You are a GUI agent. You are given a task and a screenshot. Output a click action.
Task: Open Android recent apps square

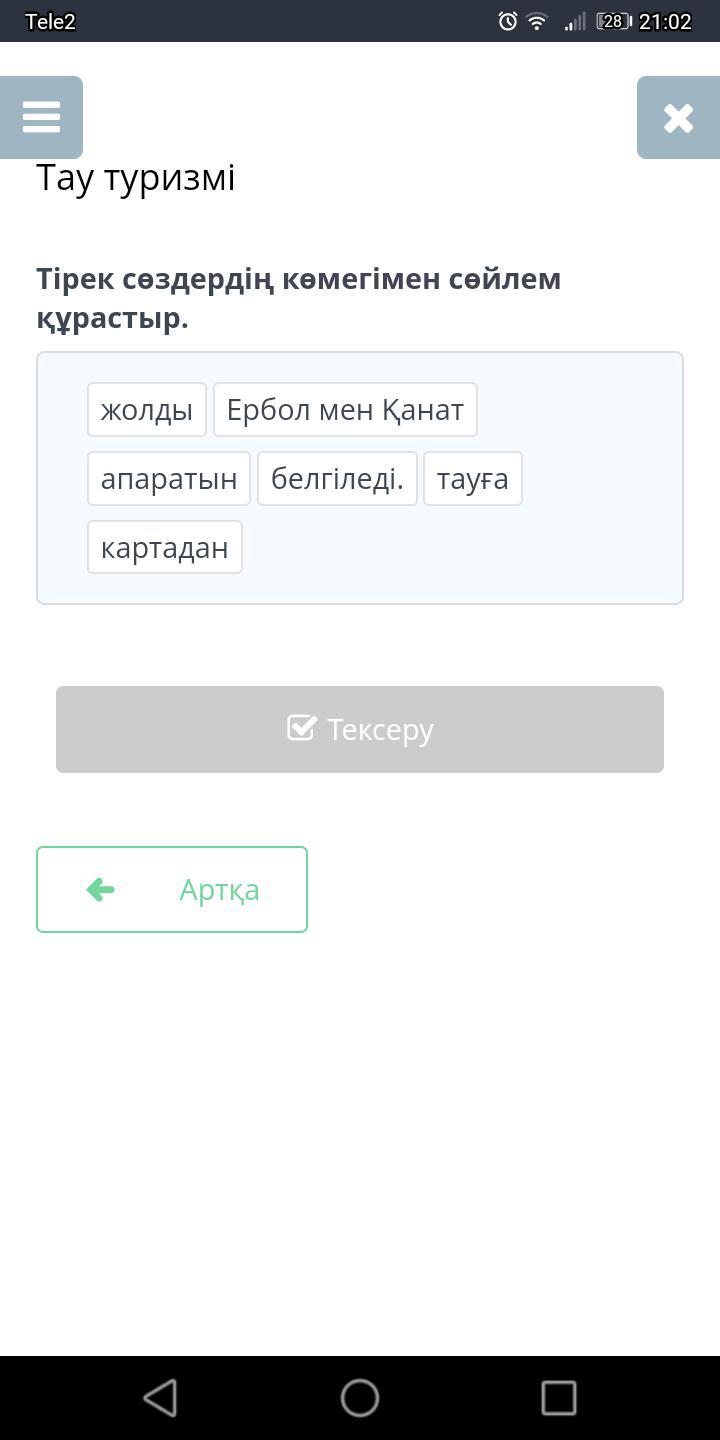(x=558, y=1397)
